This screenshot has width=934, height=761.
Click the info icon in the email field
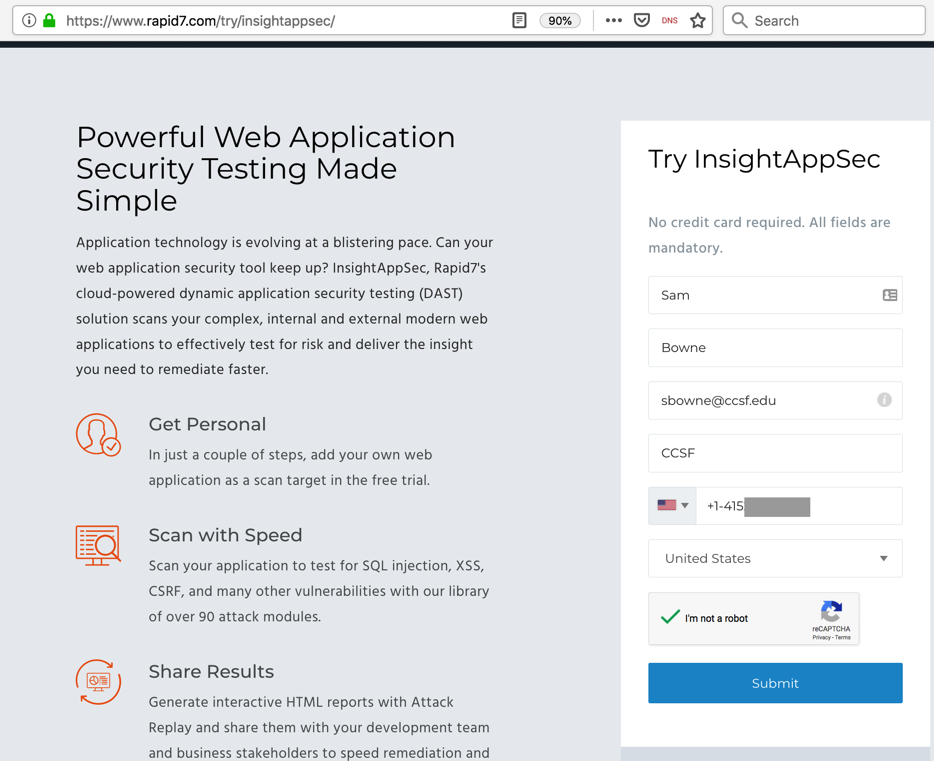click(x=884, y=400)
